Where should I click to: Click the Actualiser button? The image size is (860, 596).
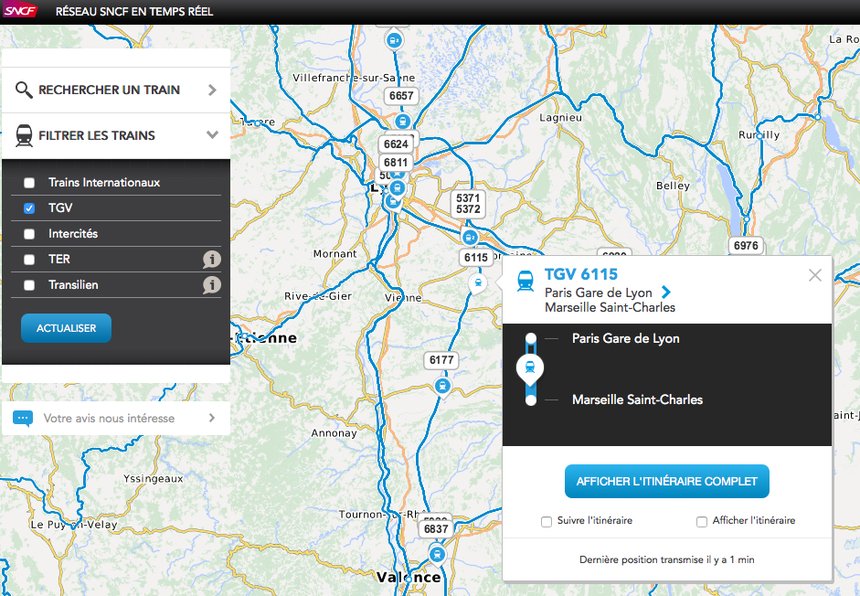pyautogui.click(x=66, y=328)
